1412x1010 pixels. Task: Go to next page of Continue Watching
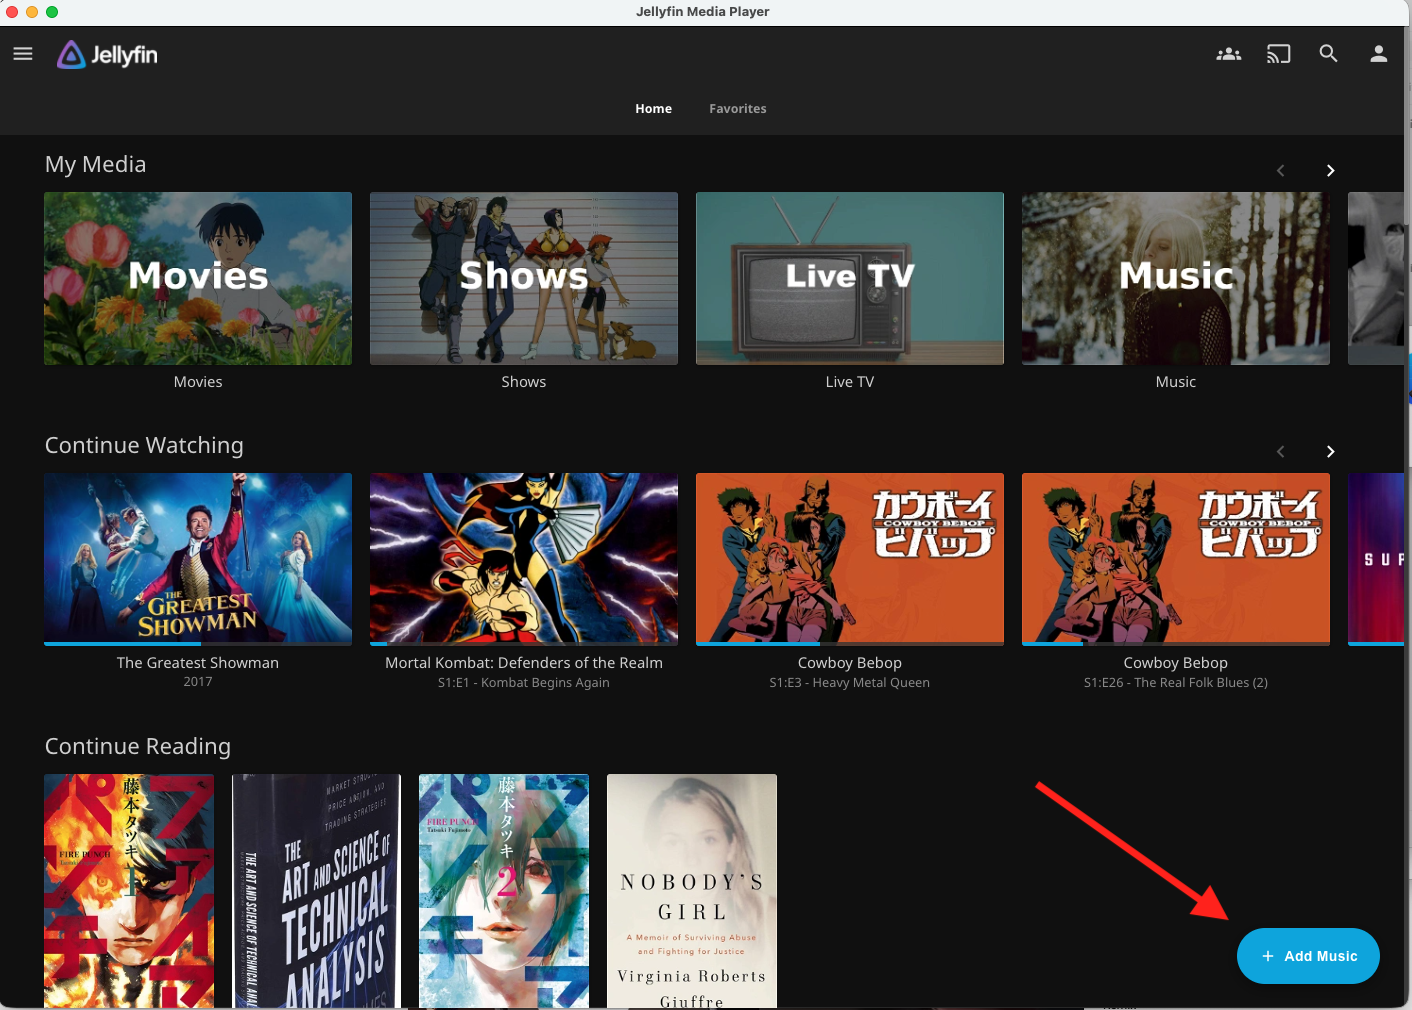(1330, 452)
